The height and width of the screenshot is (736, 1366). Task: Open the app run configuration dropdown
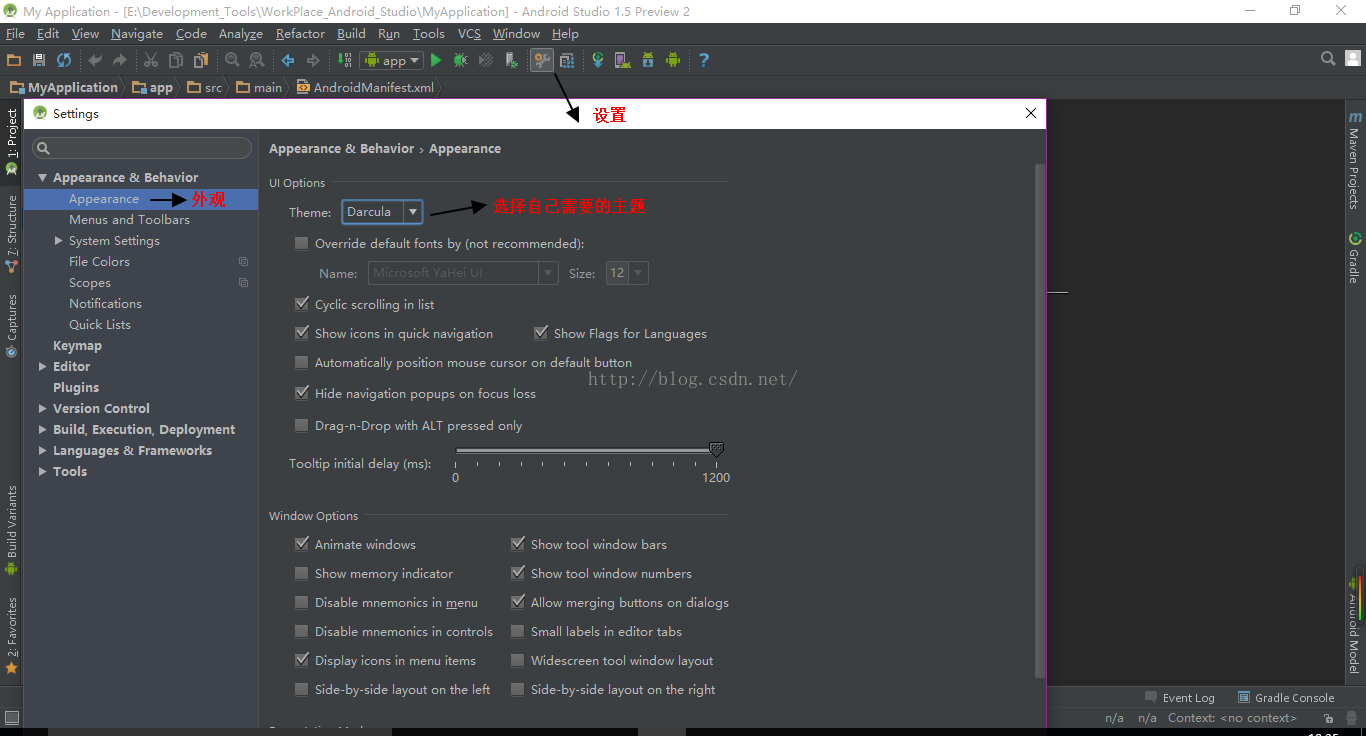coord(392,60)
